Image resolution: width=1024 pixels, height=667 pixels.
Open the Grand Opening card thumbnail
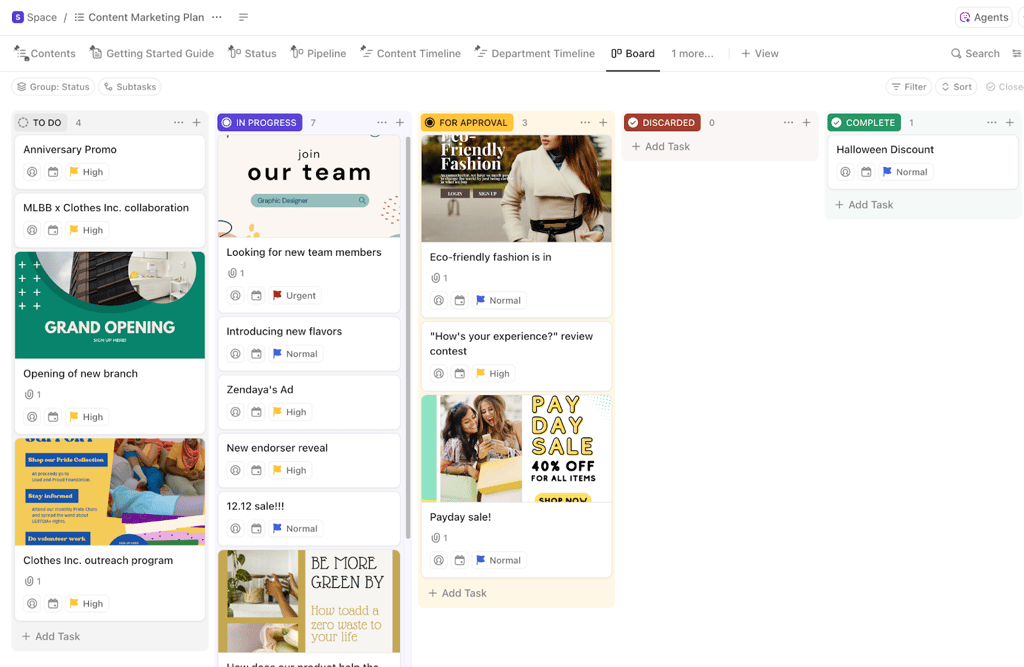tap(110, 305)
